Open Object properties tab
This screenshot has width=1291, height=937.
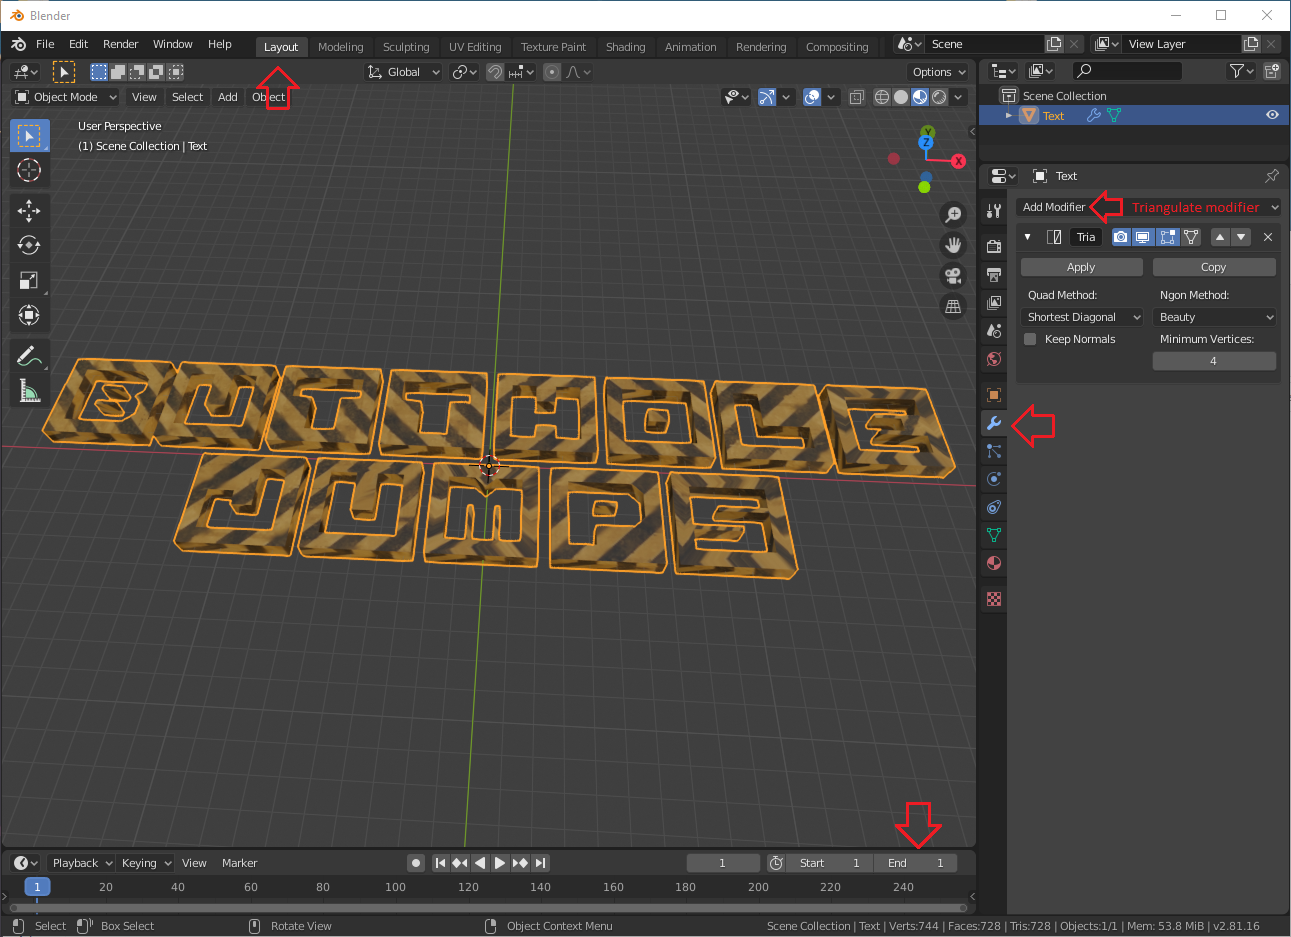tap(994, 395)
